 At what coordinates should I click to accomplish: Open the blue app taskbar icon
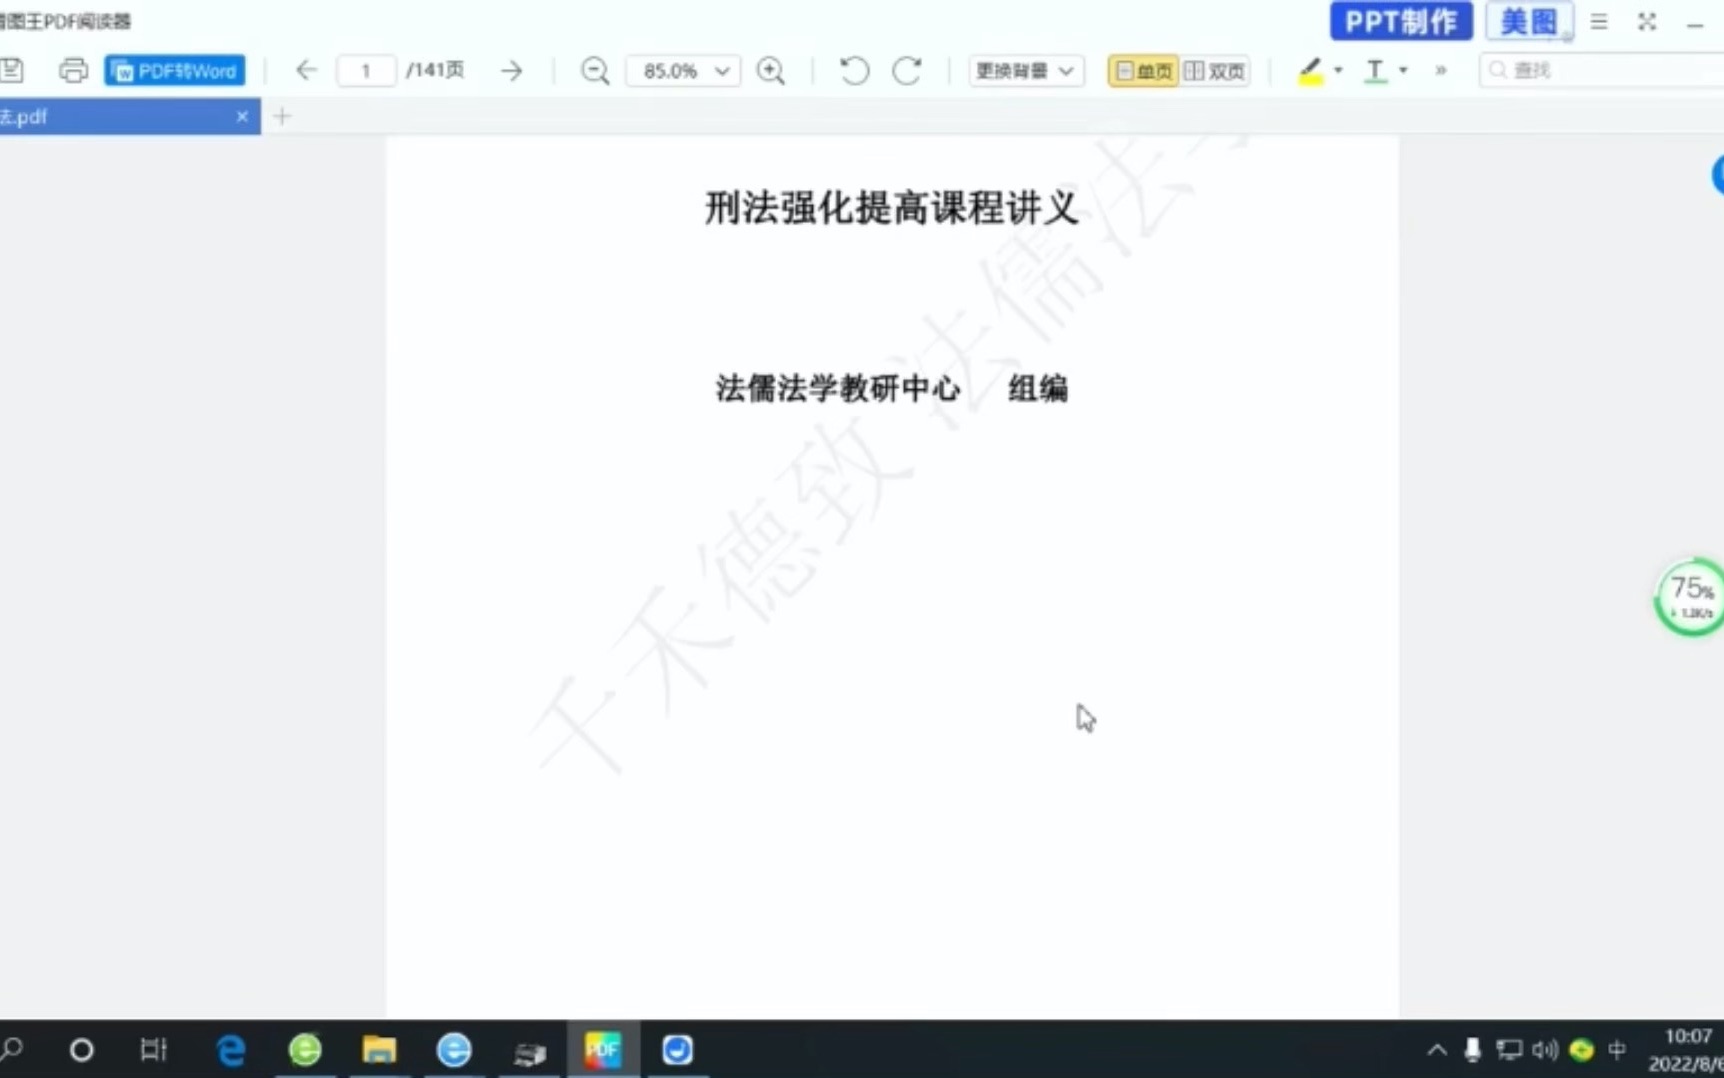677,1049
